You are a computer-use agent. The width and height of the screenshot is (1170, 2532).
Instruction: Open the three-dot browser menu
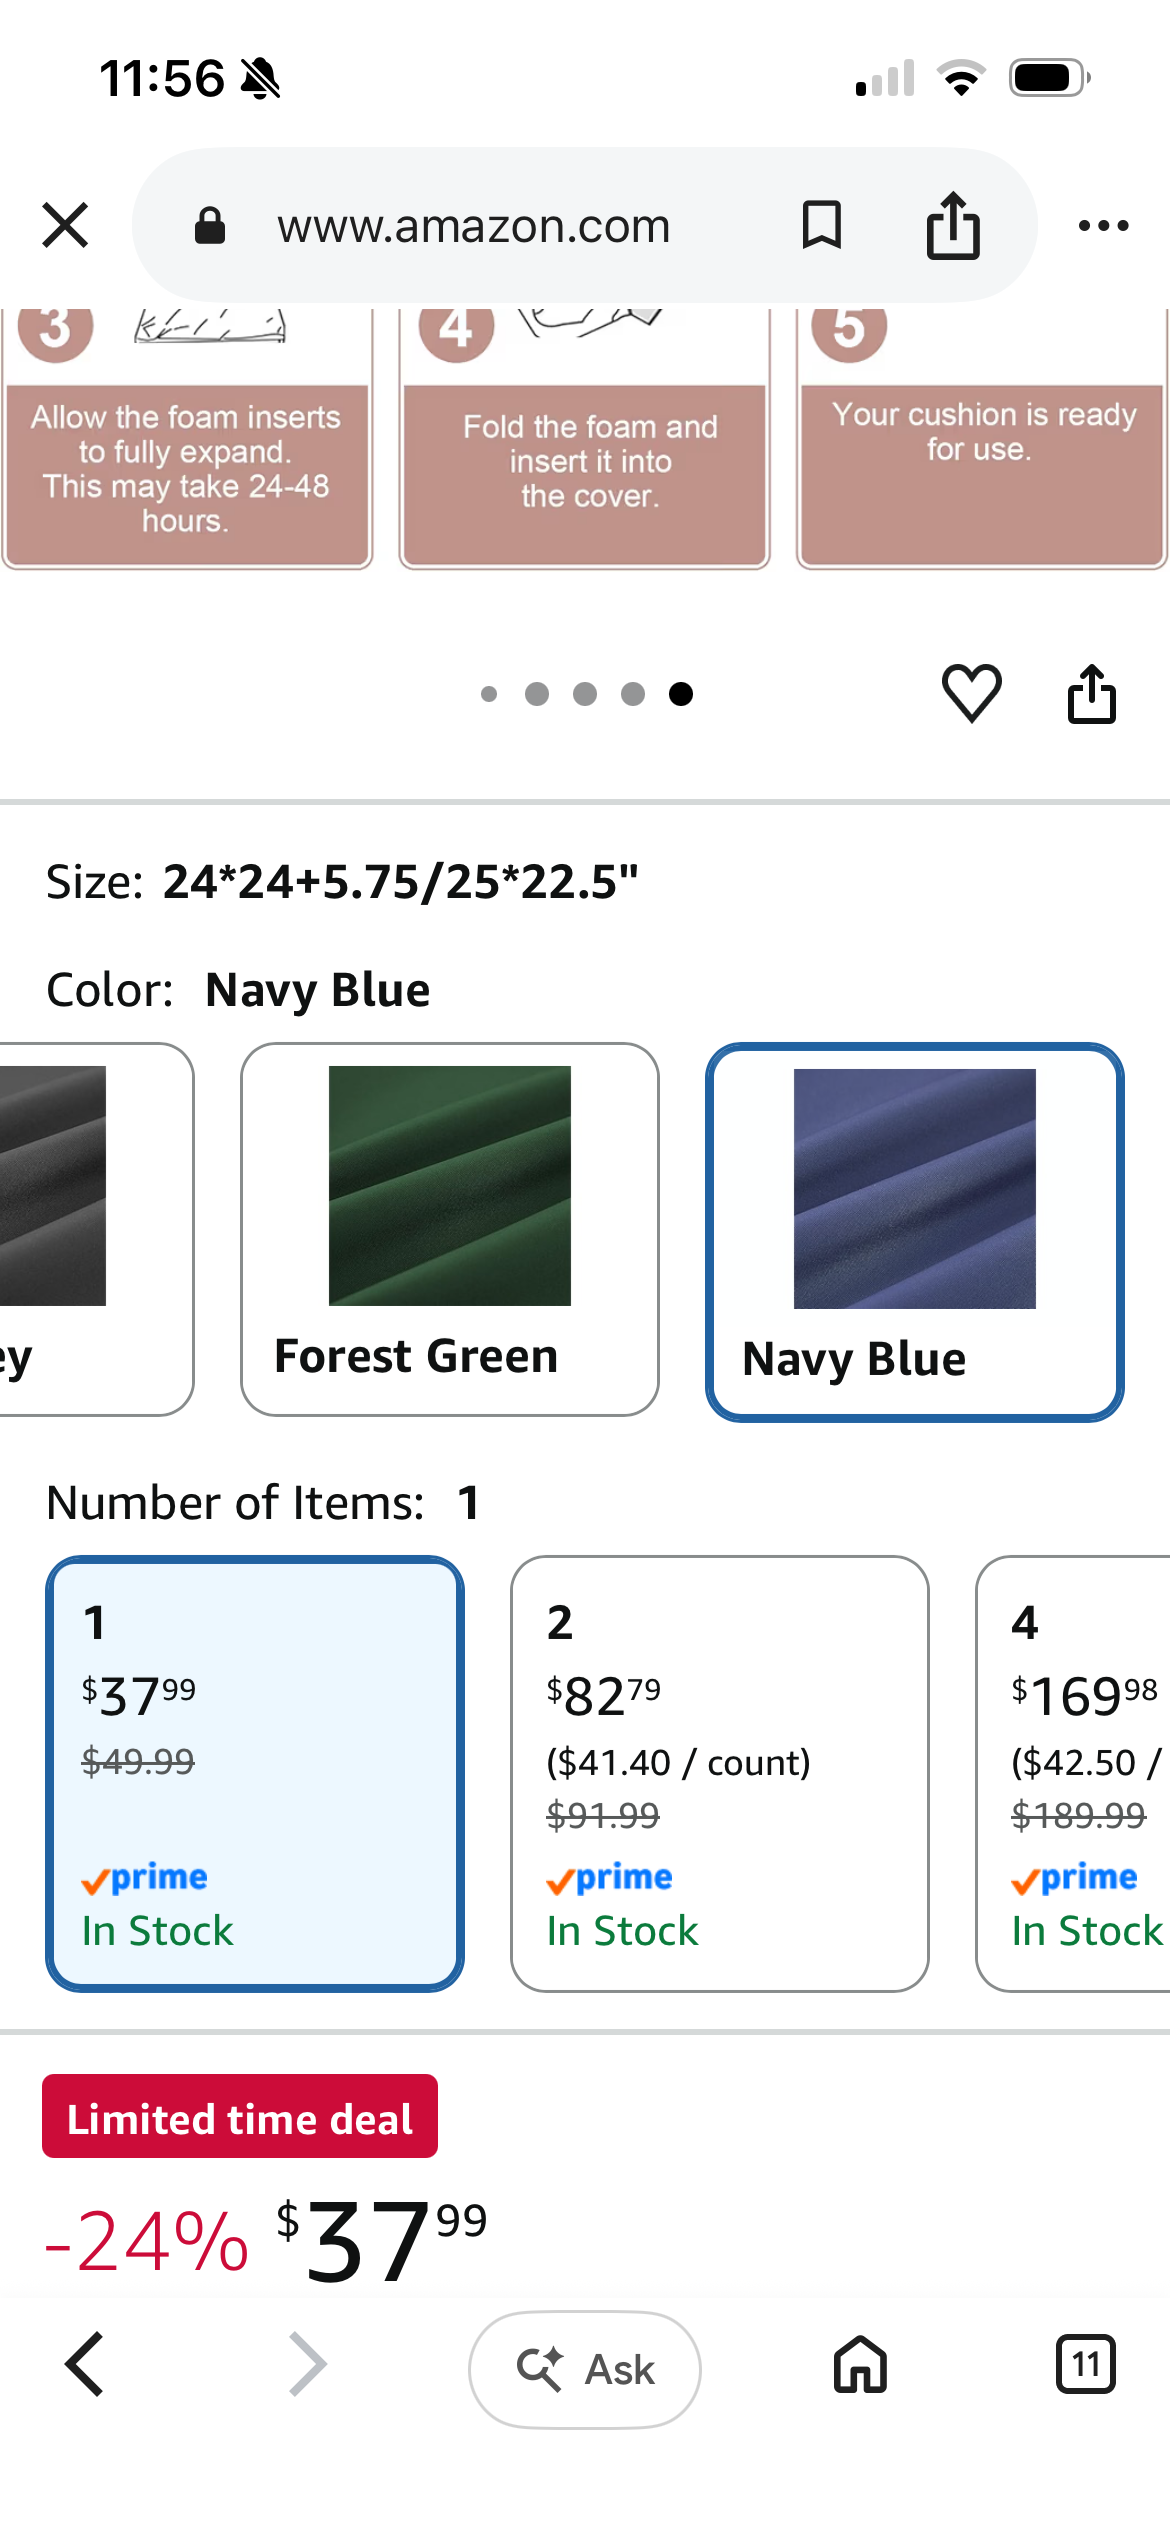click(x=1103, y=225)
